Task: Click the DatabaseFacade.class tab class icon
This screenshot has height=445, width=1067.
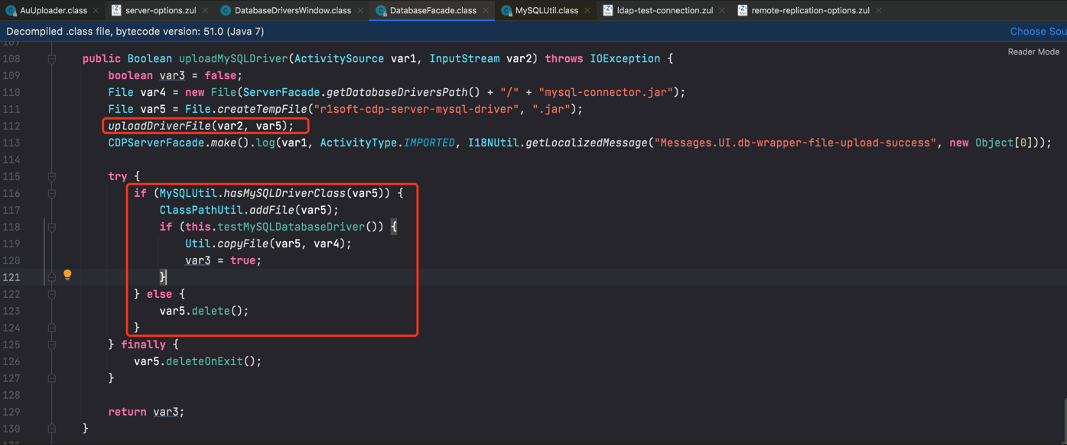Action: [x=380, y=11]
